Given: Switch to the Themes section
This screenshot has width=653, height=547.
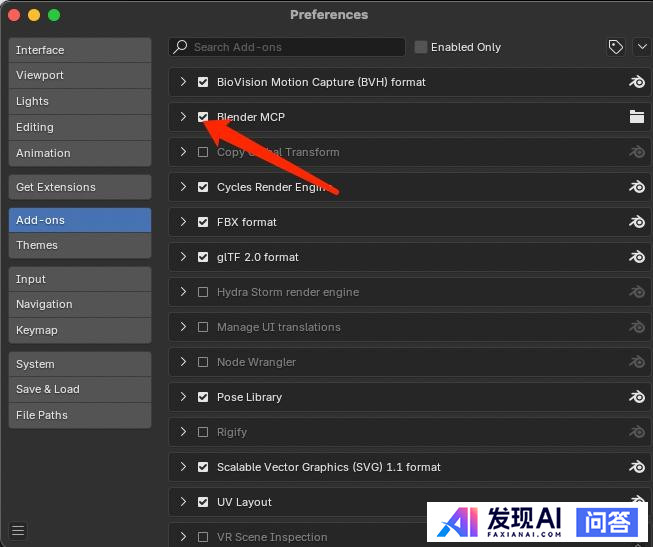Looking at the screenshot, I should point(80,245).
